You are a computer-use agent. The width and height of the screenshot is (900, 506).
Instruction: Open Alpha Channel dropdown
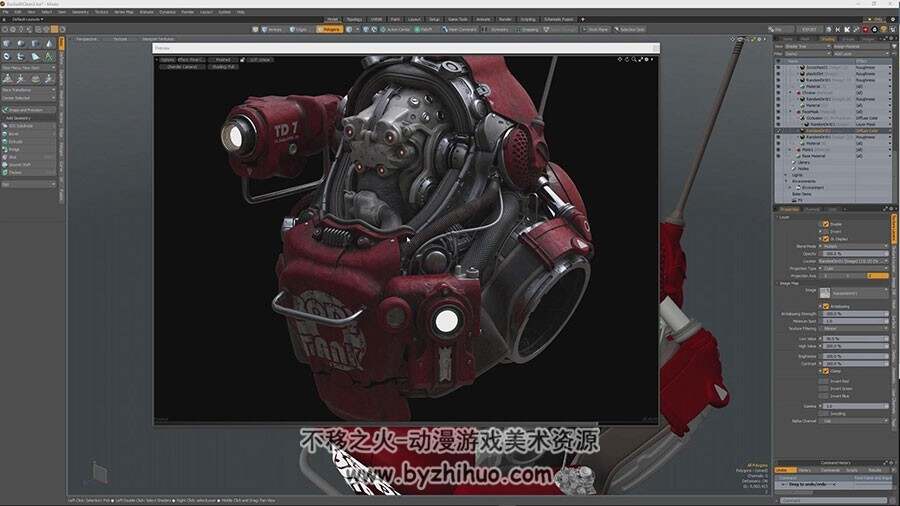click(855, 421)
